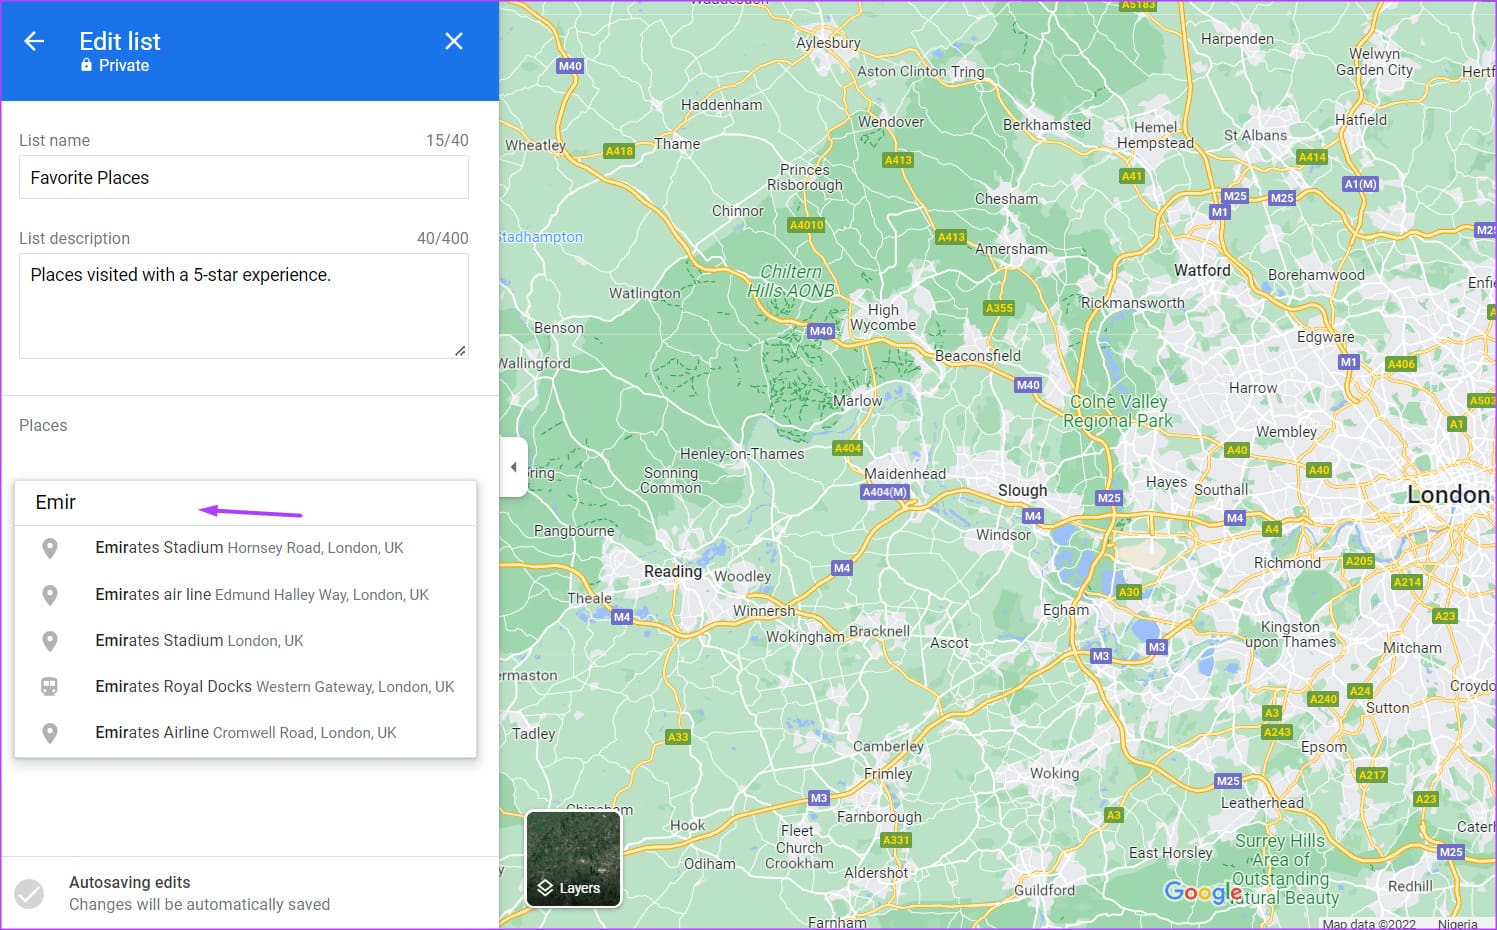Screen dimensions: 1497x930
Task: Go back using the Edit list arrow
Action: pos(34,41)
